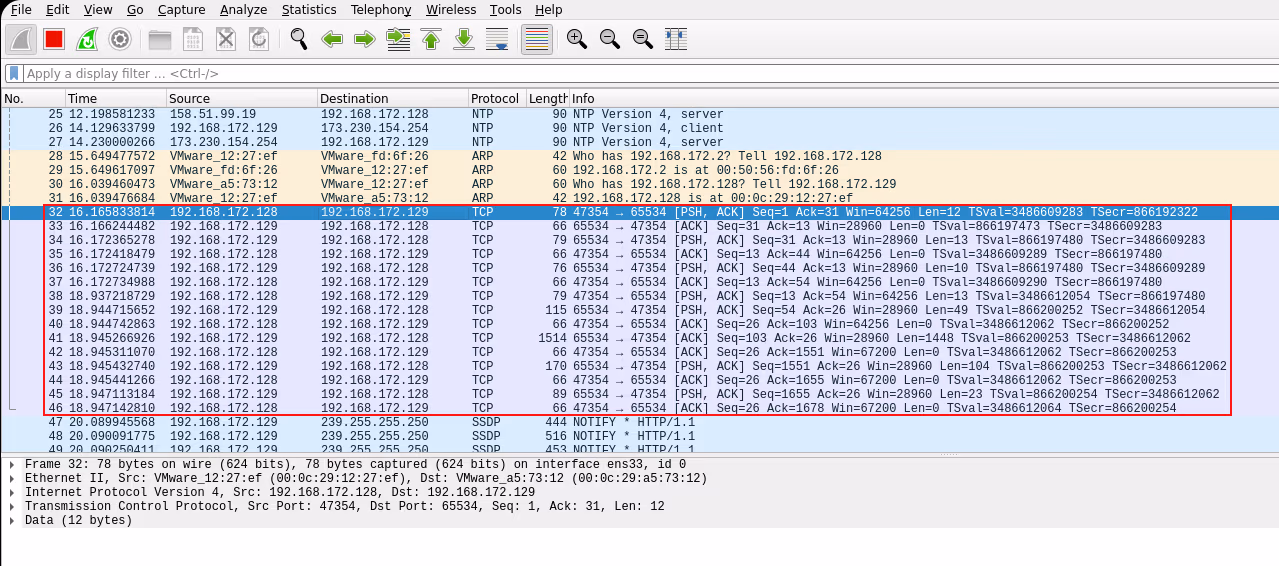Select packet 25 NTP Version 4, server
This screenshot has width=1279, height=566.
640,114
